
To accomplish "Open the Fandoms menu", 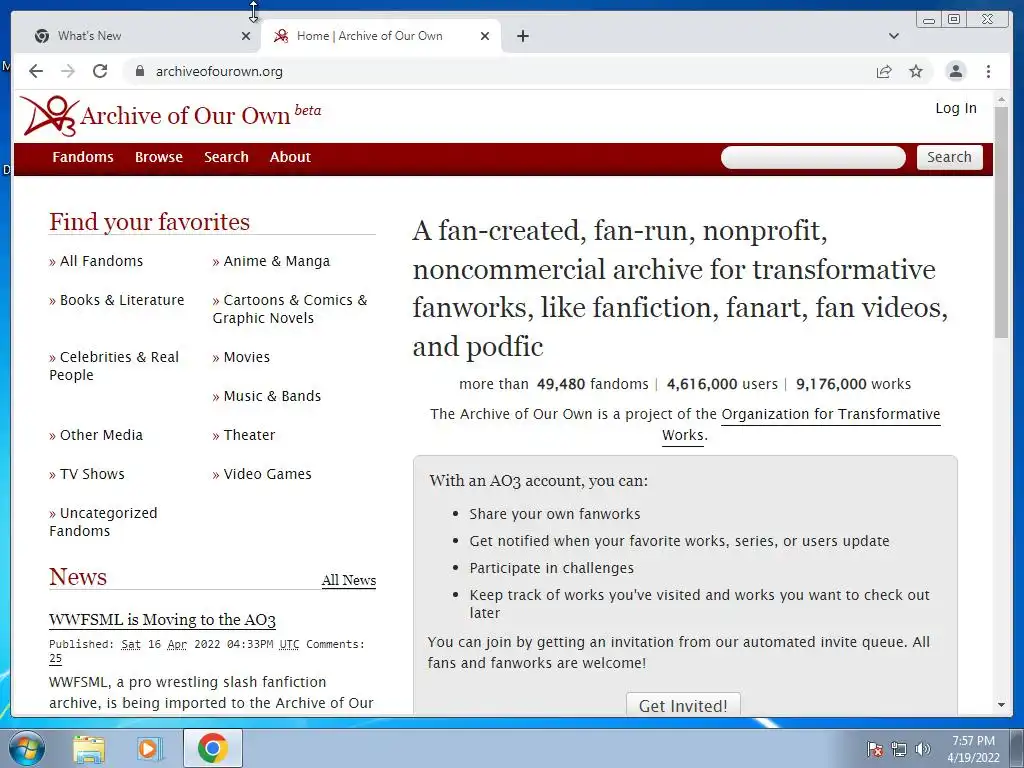I will click(x=83, y=157).
